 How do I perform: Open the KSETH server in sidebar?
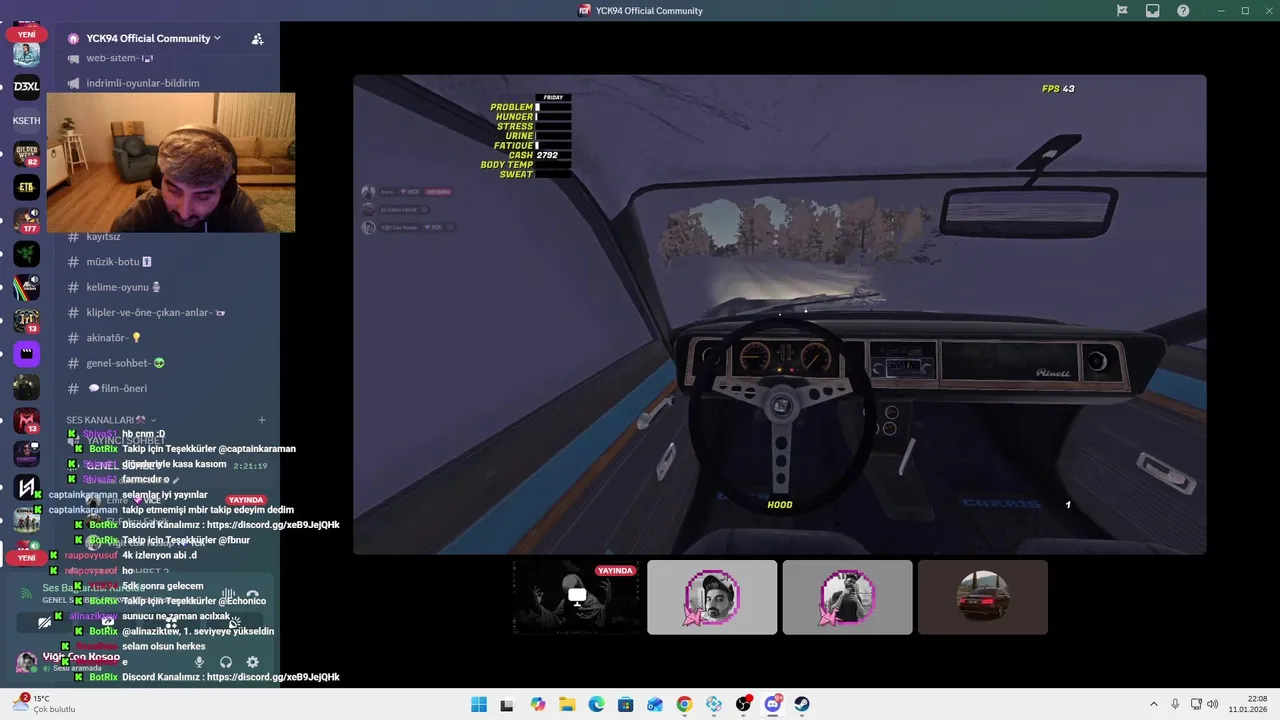tap(26, 121)
